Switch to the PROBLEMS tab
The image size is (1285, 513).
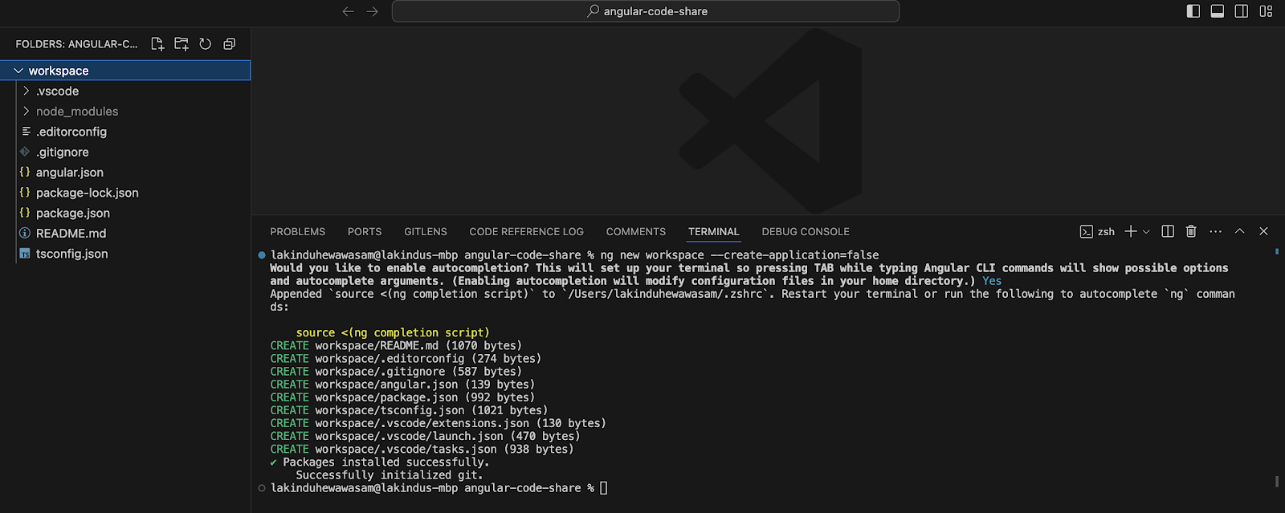[297, 231]
